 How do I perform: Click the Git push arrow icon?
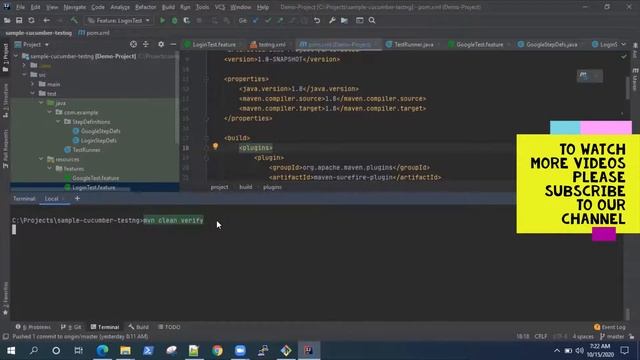click(x=280, y=20)
